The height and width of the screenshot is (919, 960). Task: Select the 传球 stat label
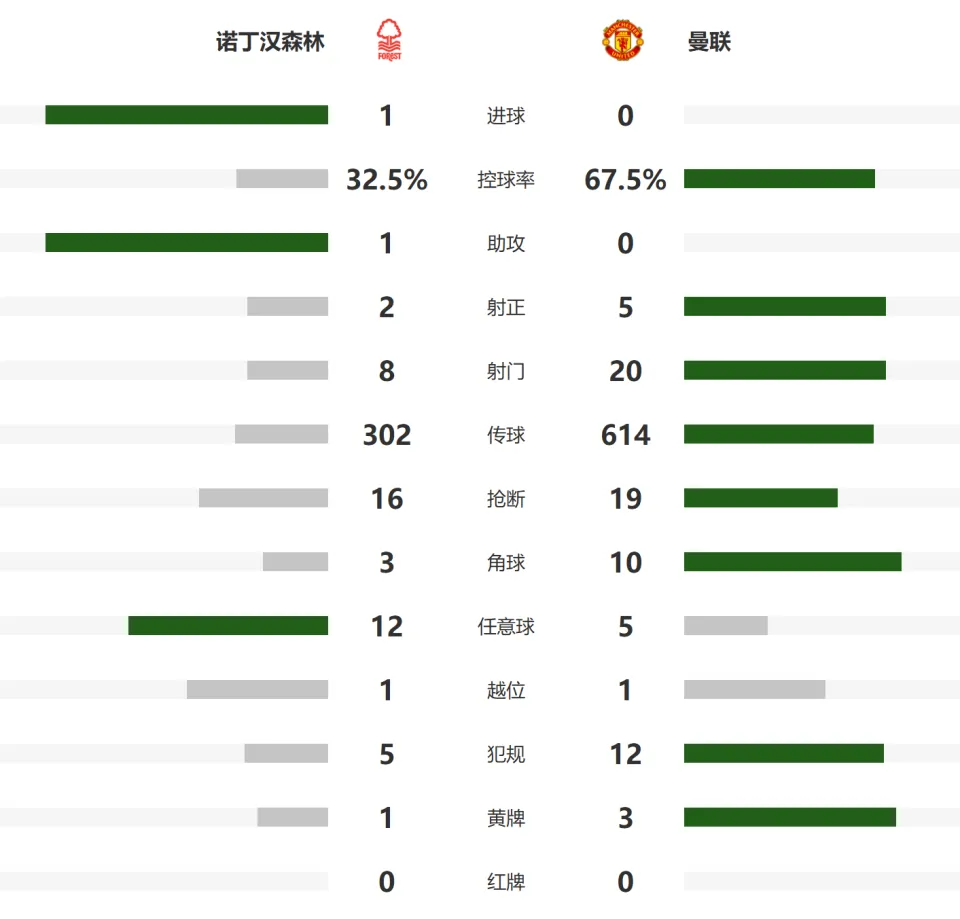point(506,435)
